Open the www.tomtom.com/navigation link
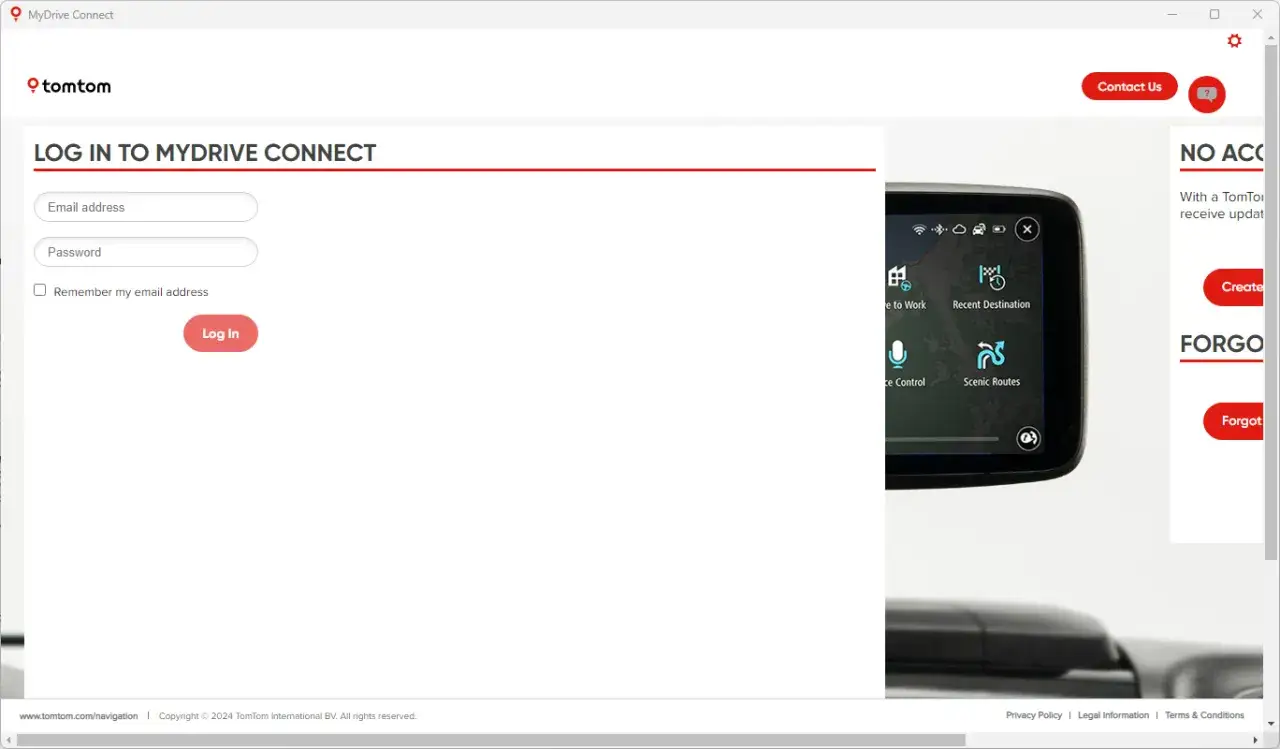The width and height of the screenshot is (1280, 749). pos(79,716)
